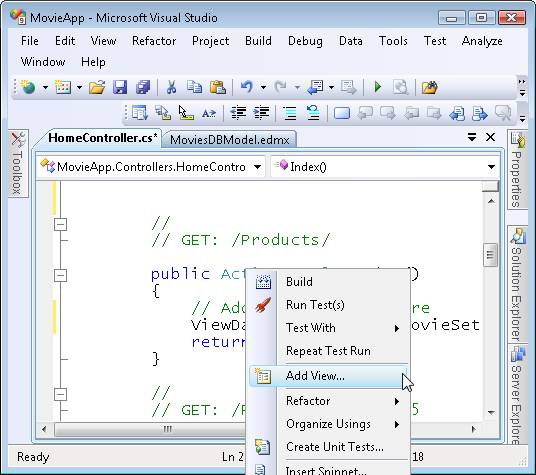Click the Navigate Forward icon
Image resolution: width=536 pixels, height=475 pixels.
click(x=348, y=88)
